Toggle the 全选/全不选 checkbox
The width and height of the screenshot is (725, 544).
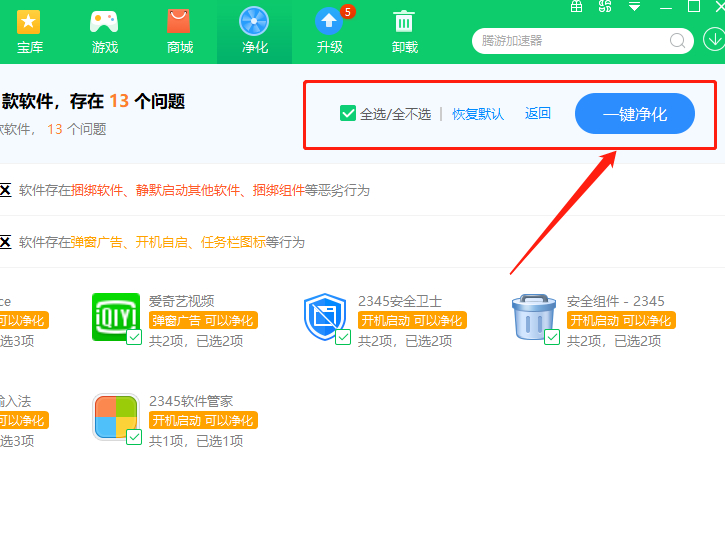tap(348, 113)
